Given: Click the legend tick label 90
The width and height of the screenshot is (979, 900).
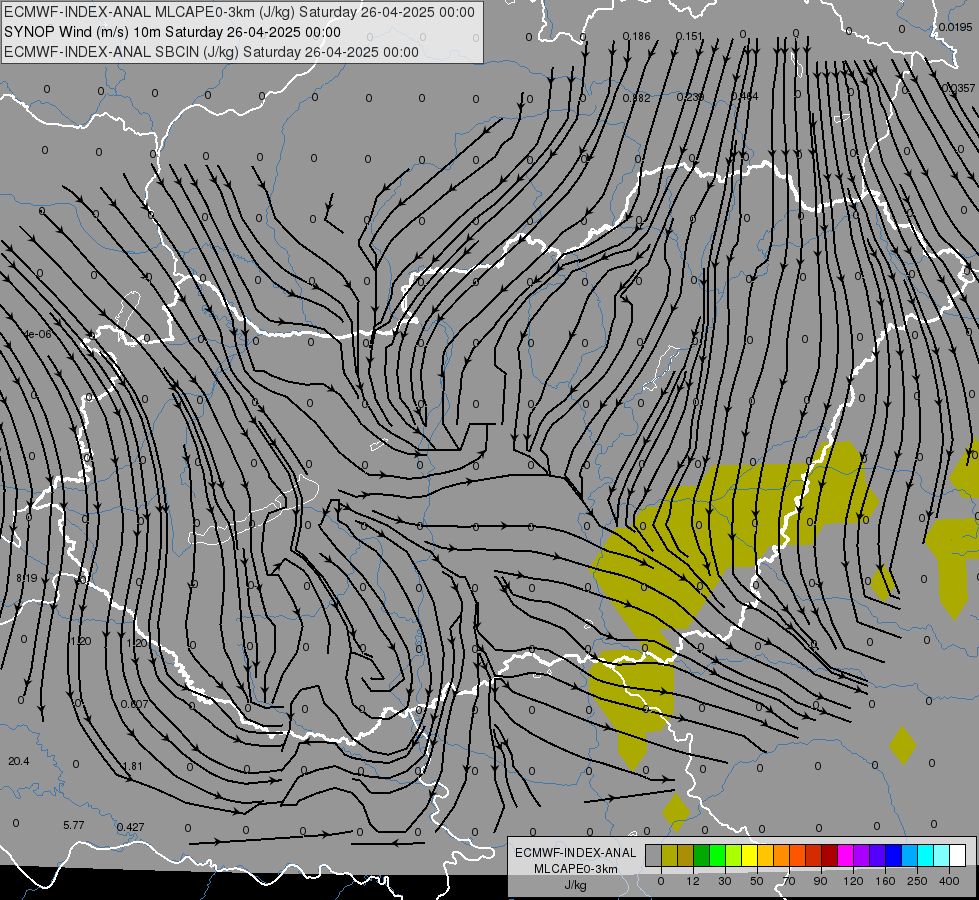Looking at the screenshot, I should [821, 881].
